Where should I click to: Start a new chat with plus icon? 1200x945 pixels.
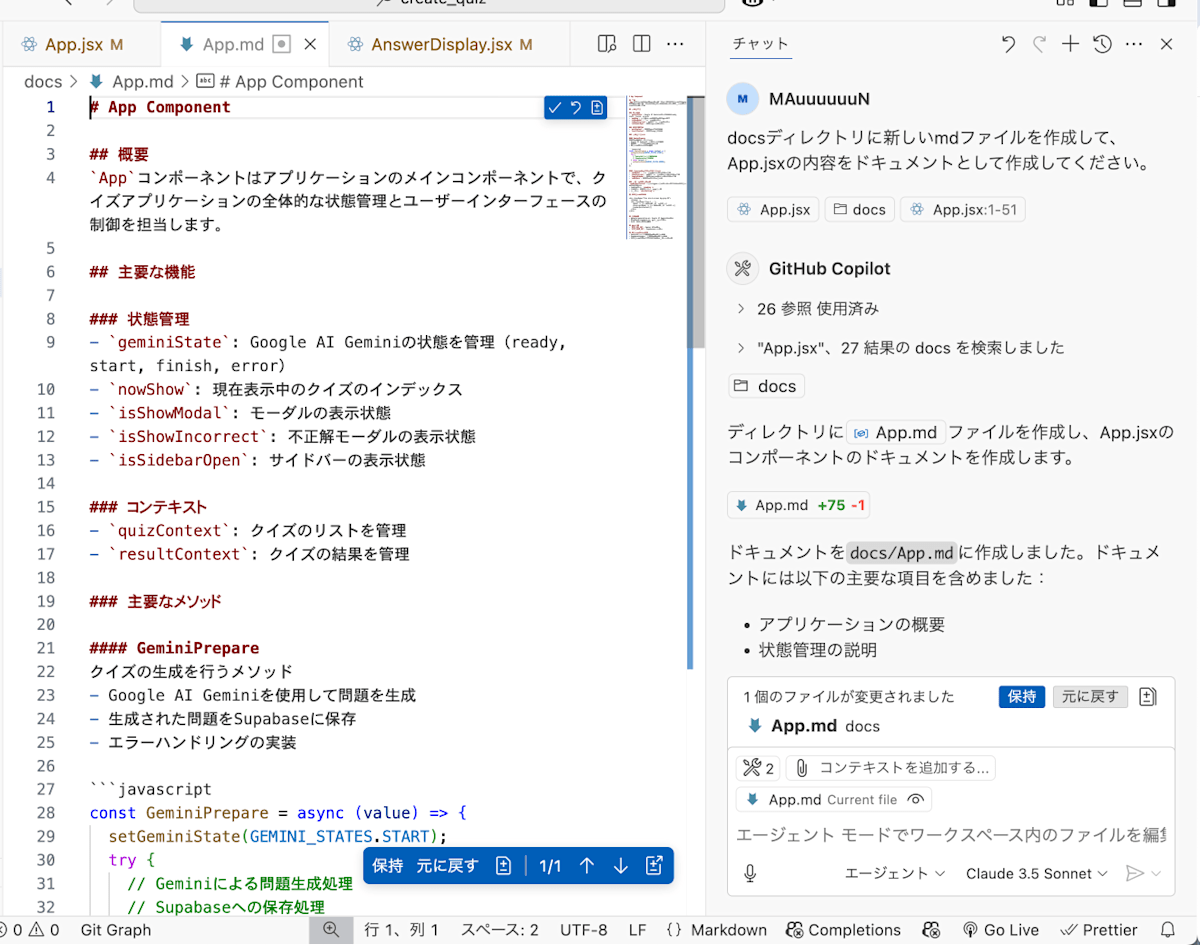click(1070, 44)
